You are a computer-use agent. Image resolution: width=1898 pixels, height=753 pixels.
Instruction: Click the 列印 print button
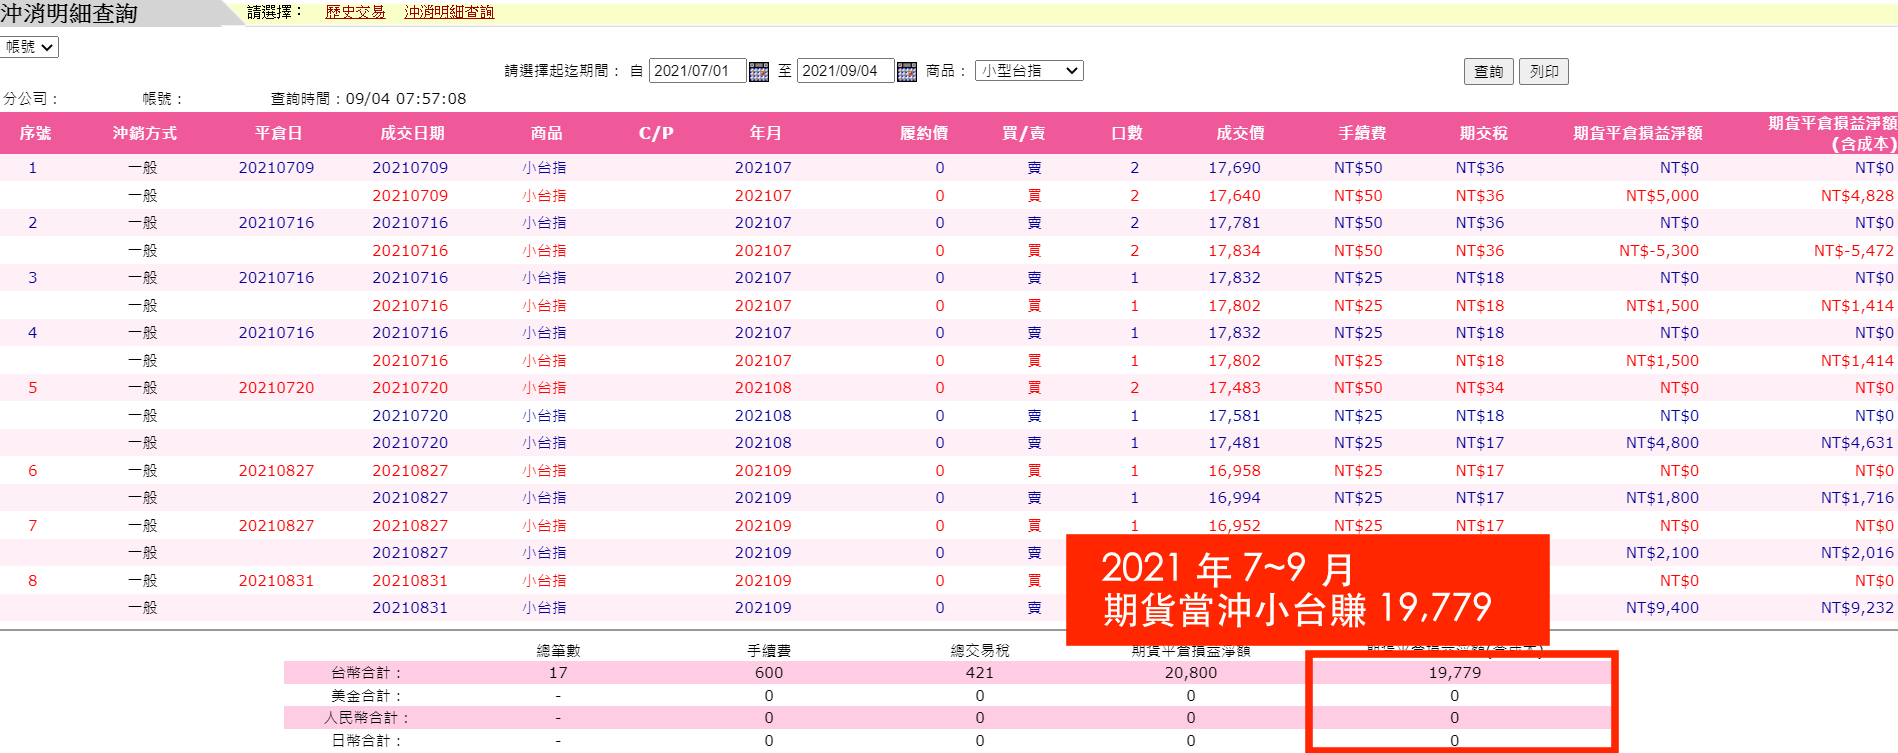[x=1544, y=72]
